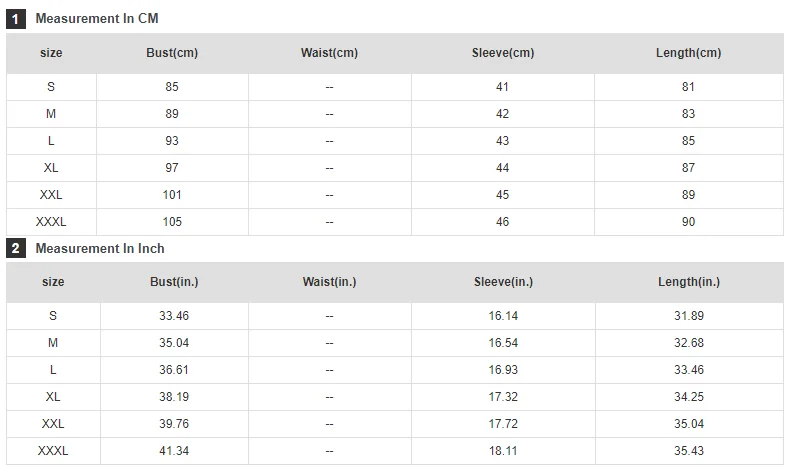
Task: Click the Sleeve(cm) column header
Action: (x=503, y=53)
